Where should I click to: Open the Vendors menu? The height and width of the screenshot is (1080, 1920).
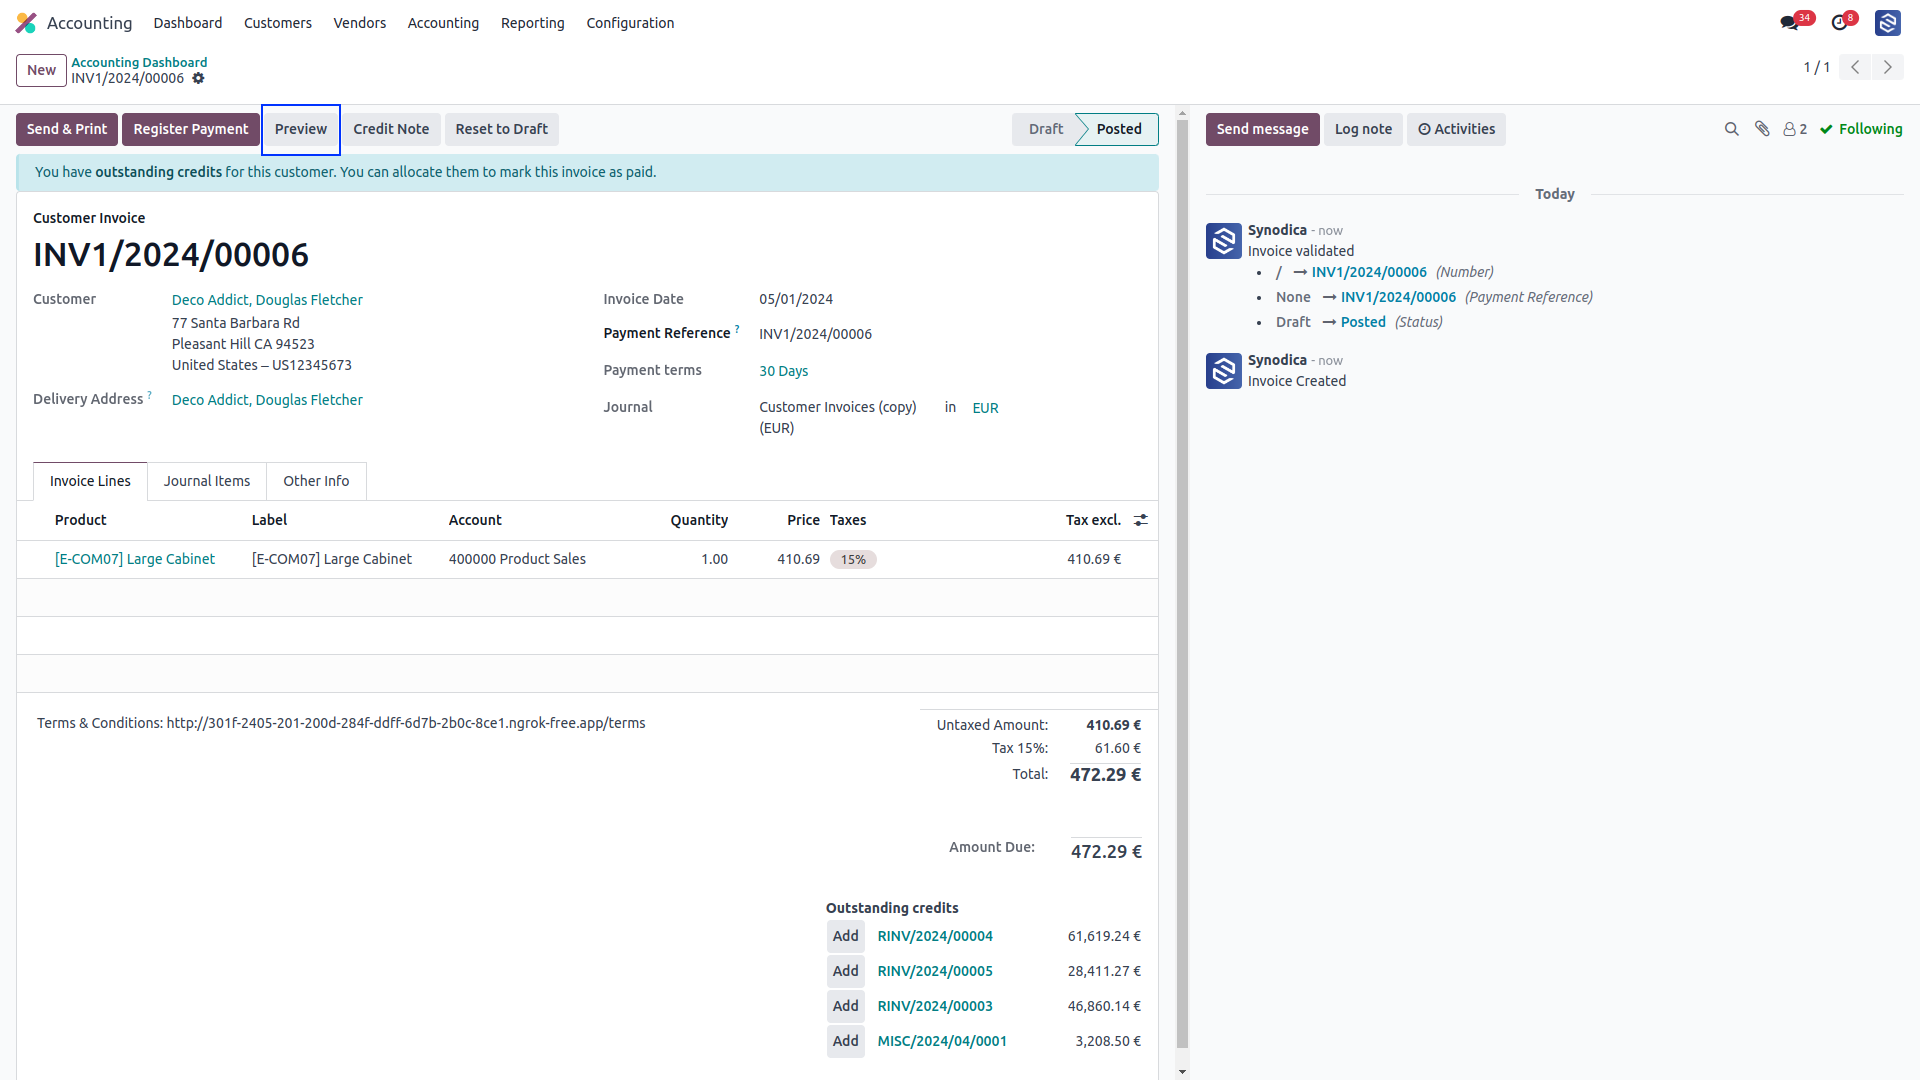(x=360, y=23)
